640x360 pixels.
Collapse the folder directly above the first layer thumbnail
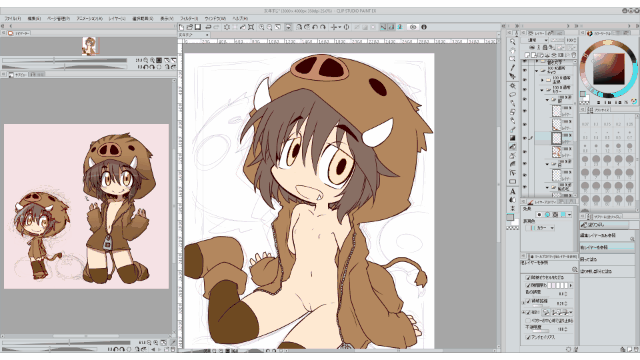pos(547,100)
